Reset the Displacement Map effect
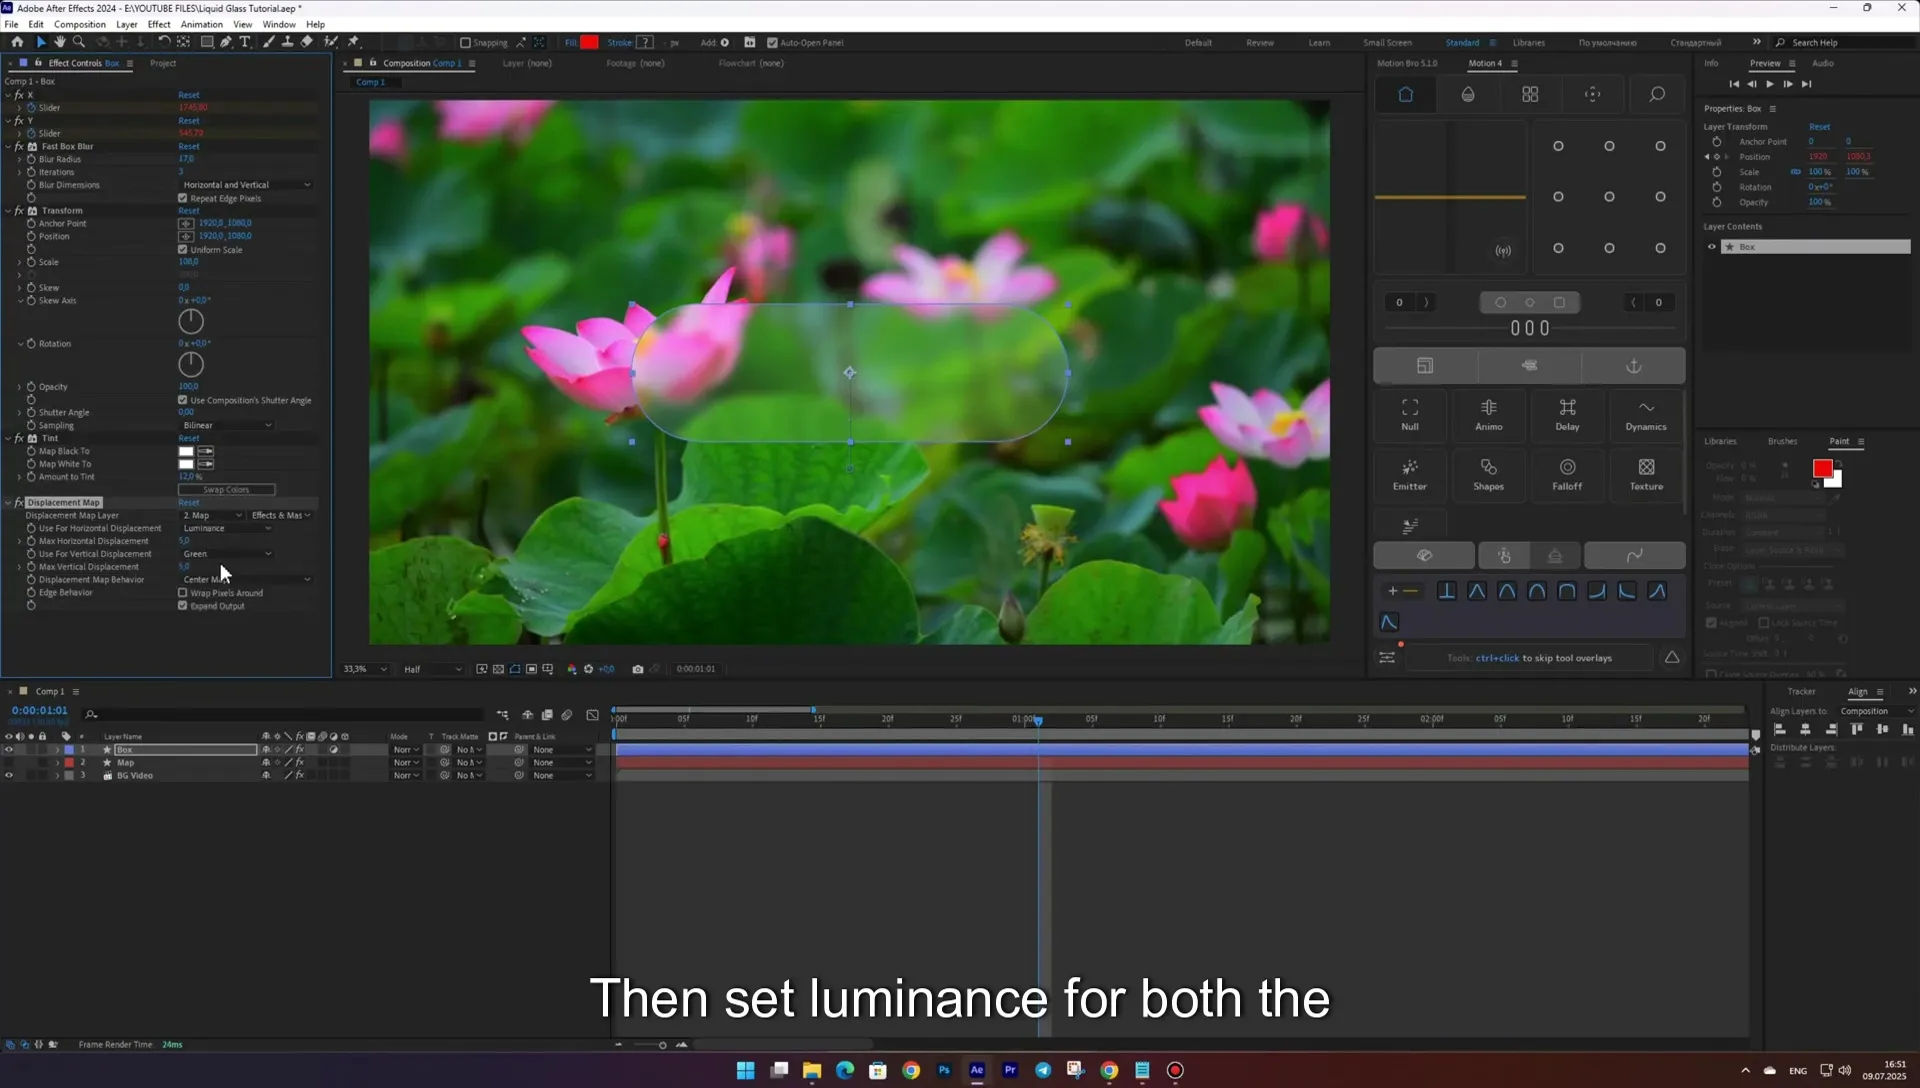 tap(189, 503)
